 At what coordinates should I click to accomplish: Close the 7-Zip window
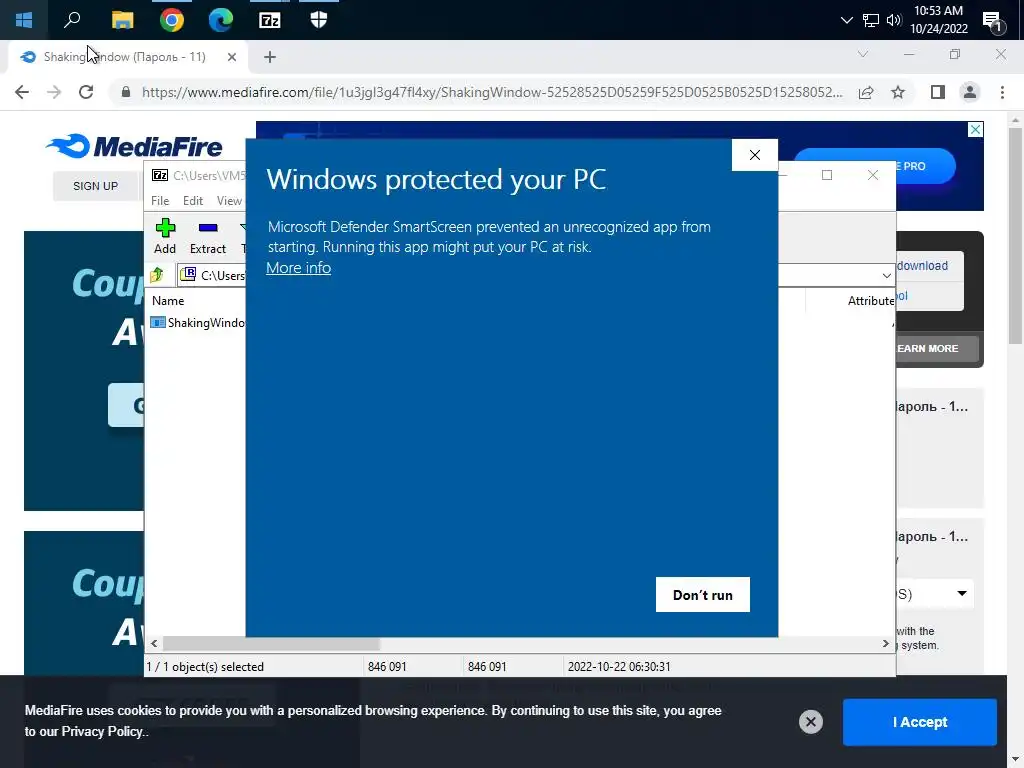click(872, 175)
